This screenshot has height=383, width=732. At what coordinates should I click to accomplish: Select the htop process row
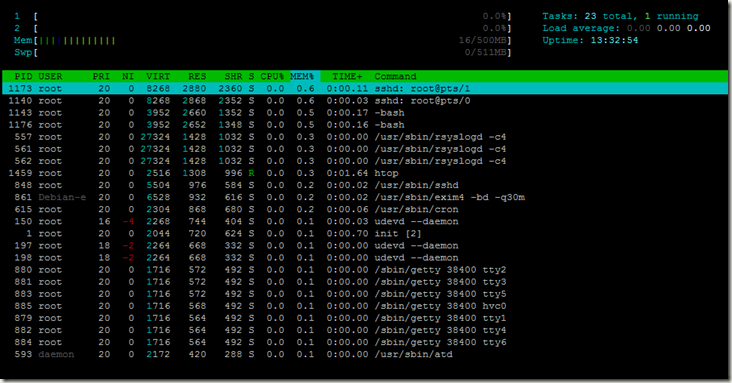tap(365, 173)
